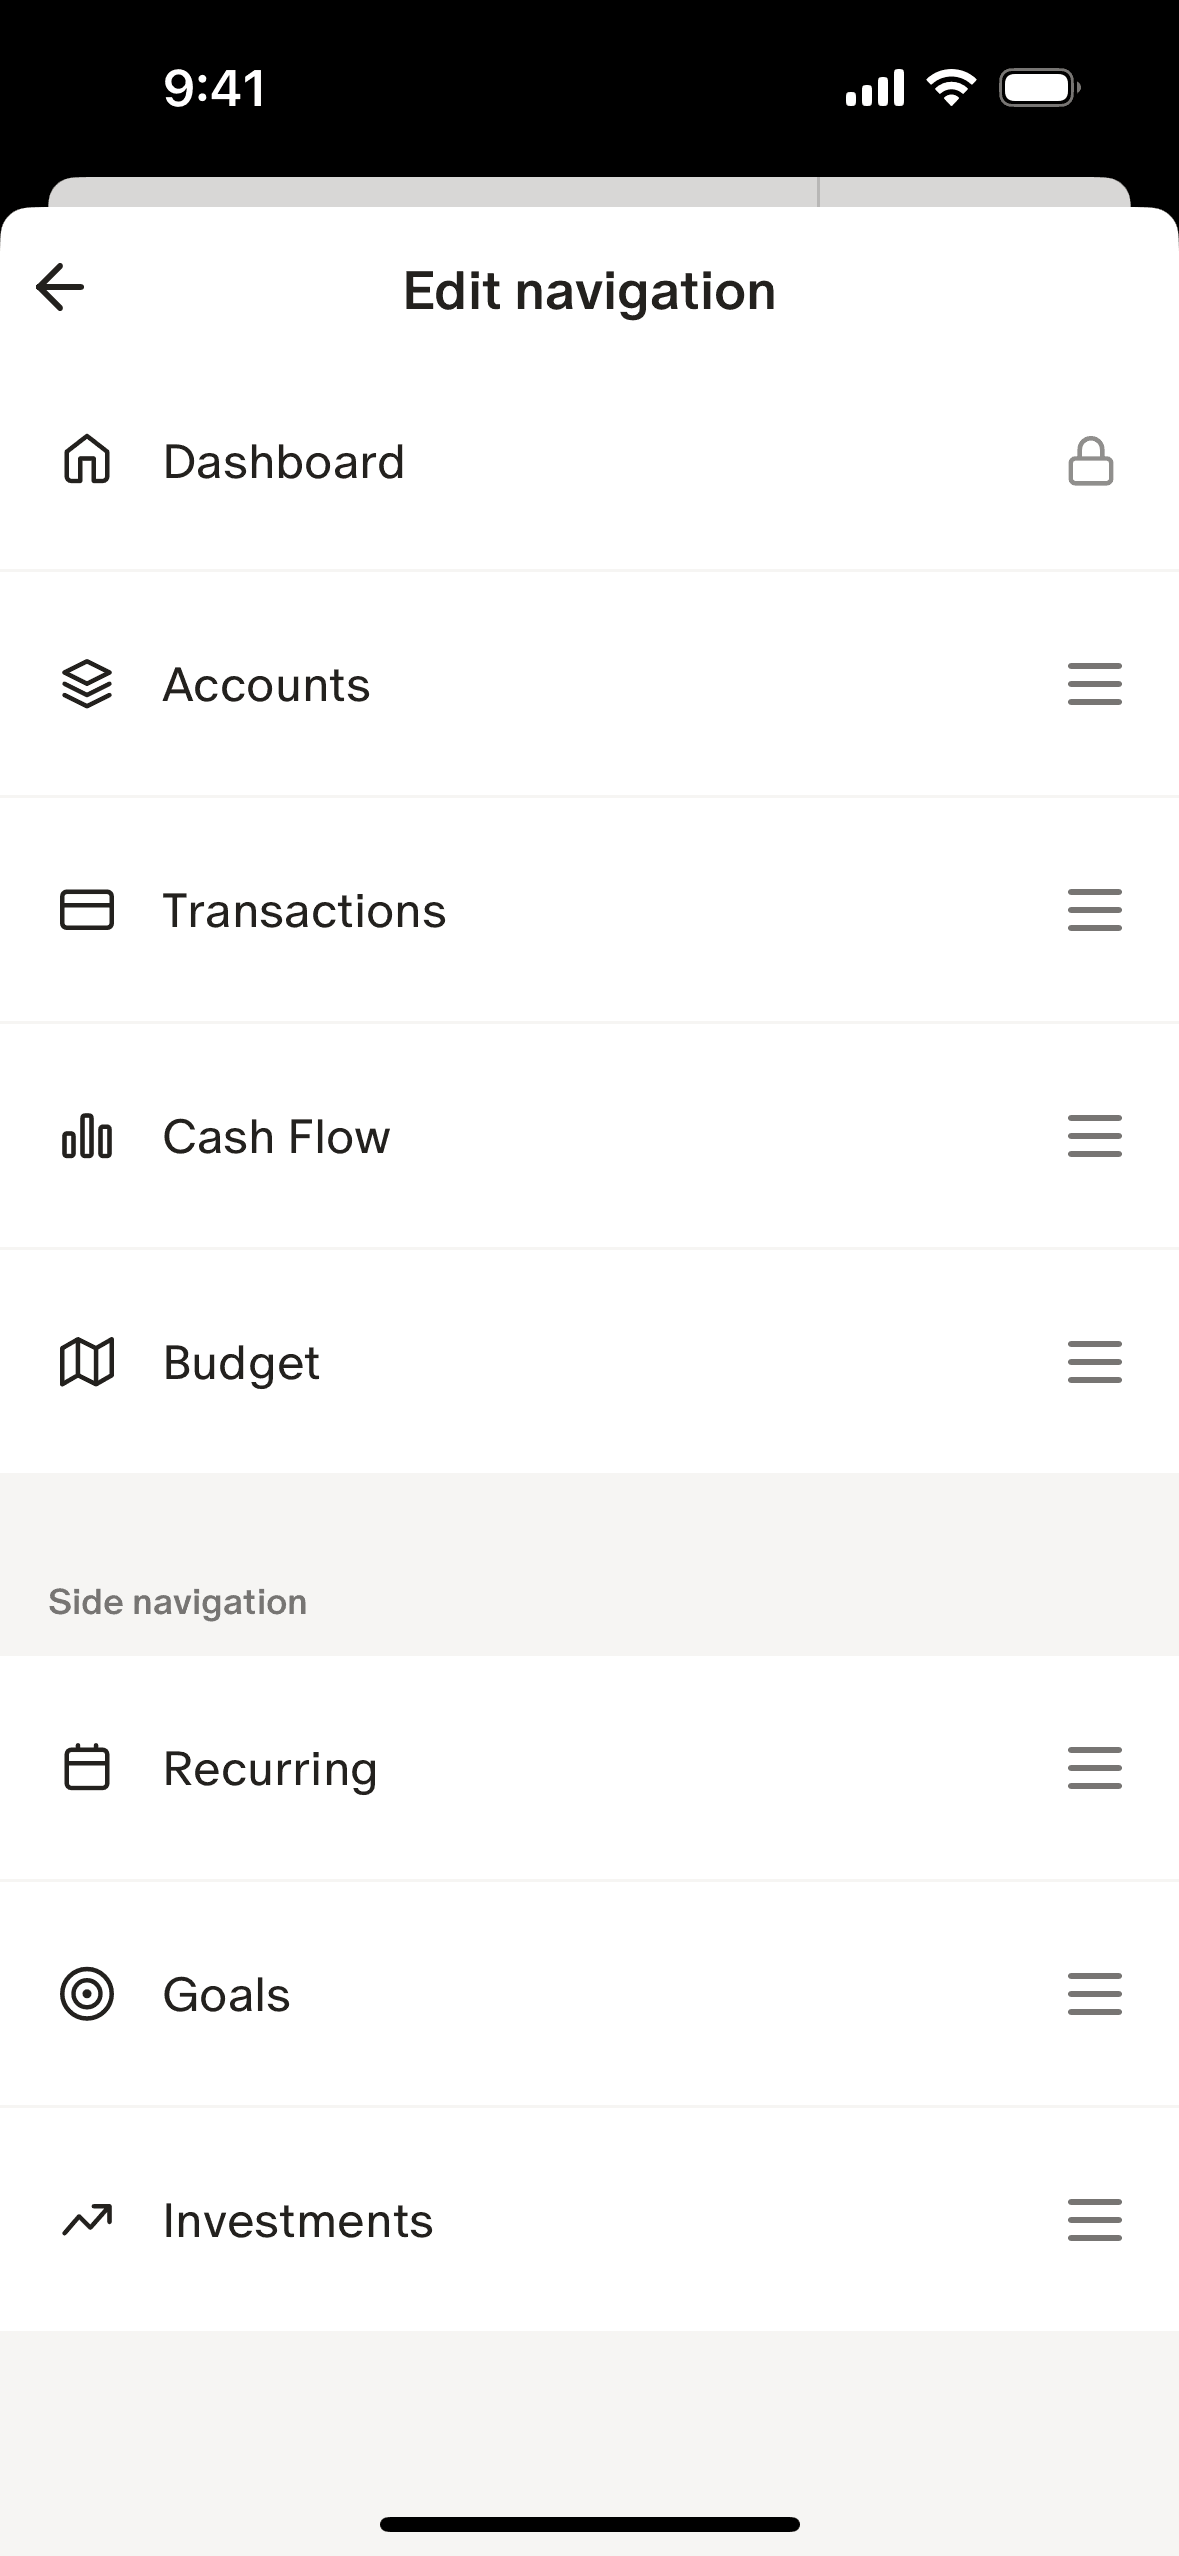Tap the Transactions card icon

point(87,911)
